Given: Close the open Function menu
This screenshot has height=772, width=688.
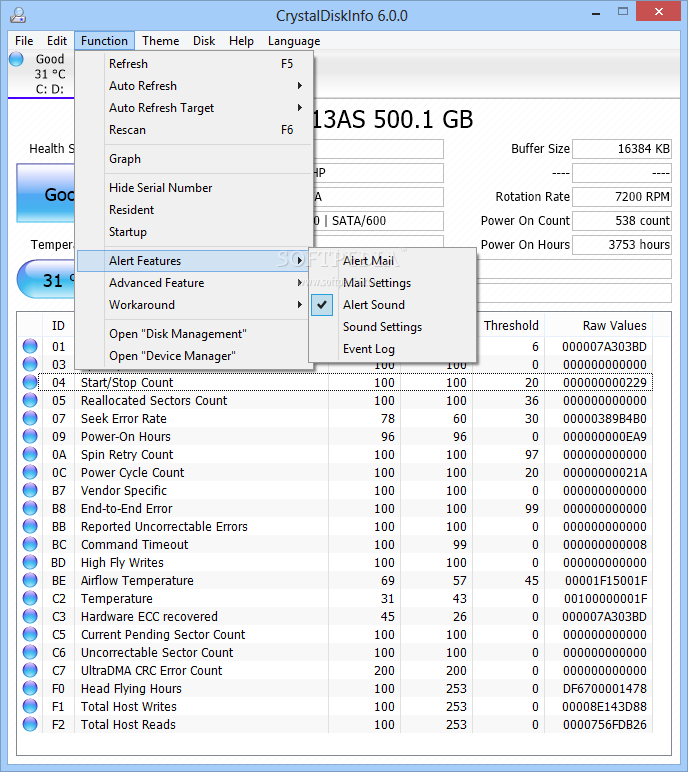Looking at the screenshot, I should coord(104,41).
